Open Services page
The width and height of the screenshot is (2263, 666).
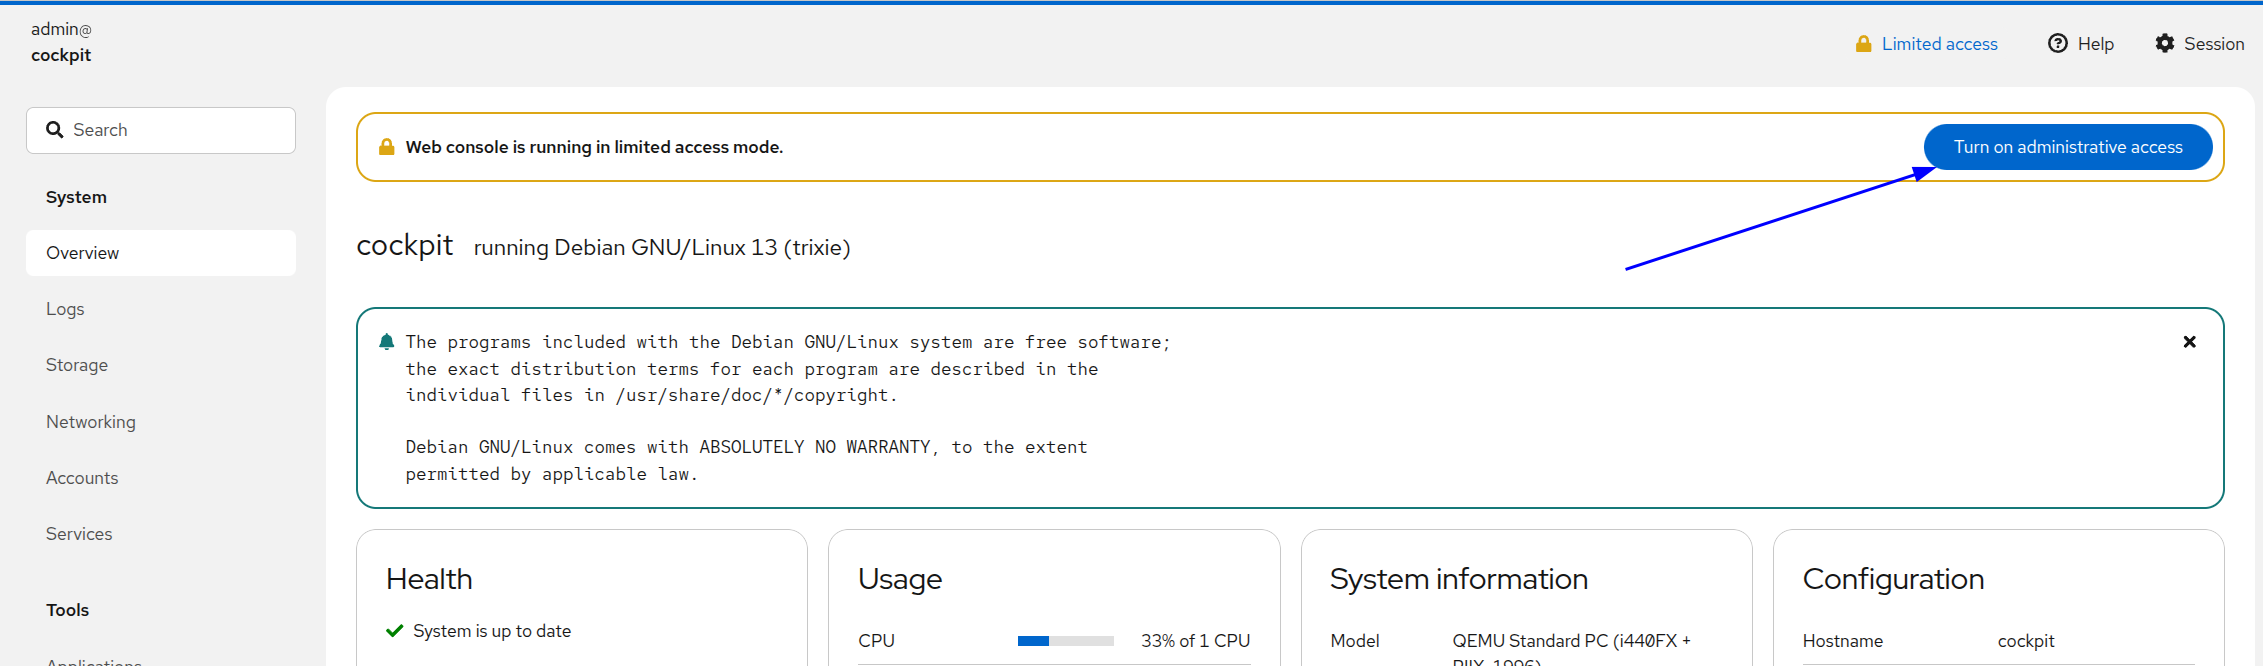tap(161, 534)
